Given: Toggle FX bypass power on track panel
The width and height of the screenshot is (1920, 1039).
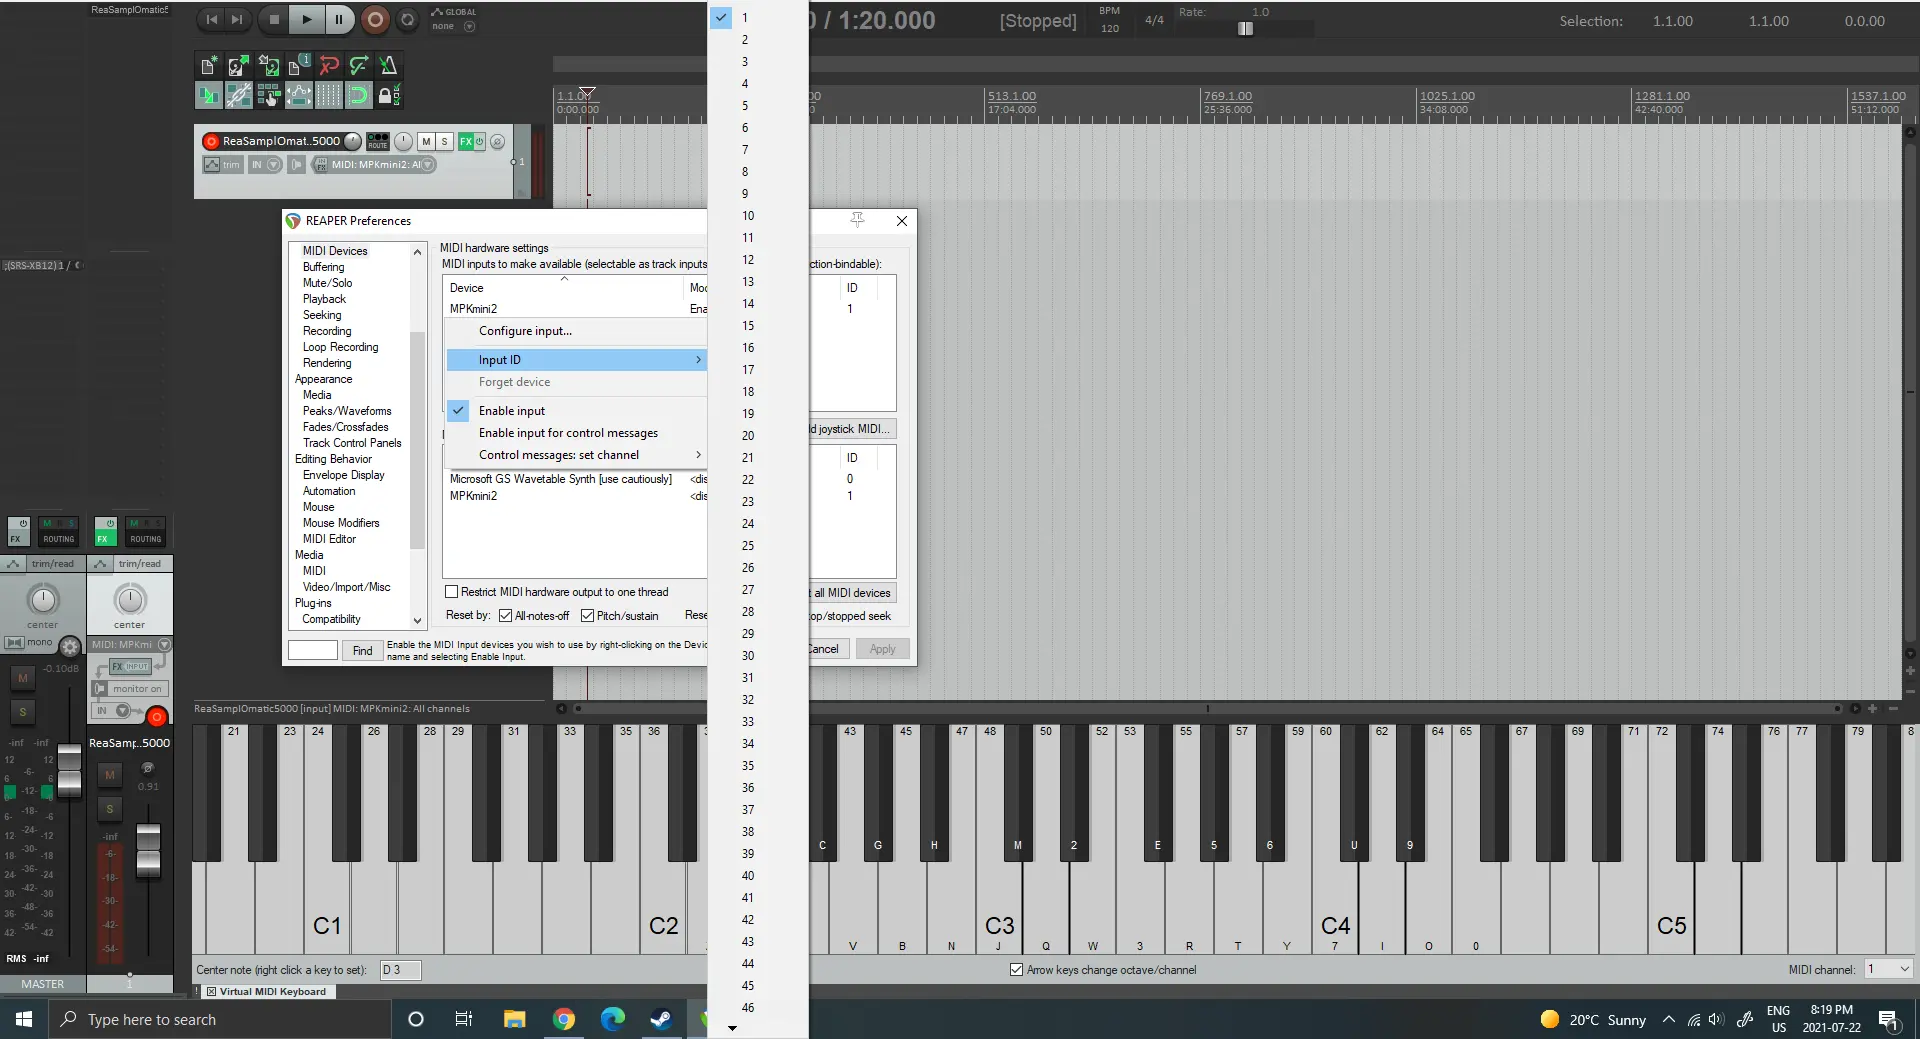Looking at the screenshot, I should [x=479, y=141].
